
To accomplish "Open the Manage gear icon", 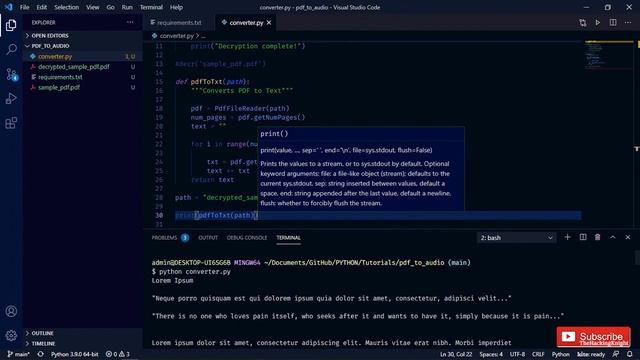I will tap(11, 336).
